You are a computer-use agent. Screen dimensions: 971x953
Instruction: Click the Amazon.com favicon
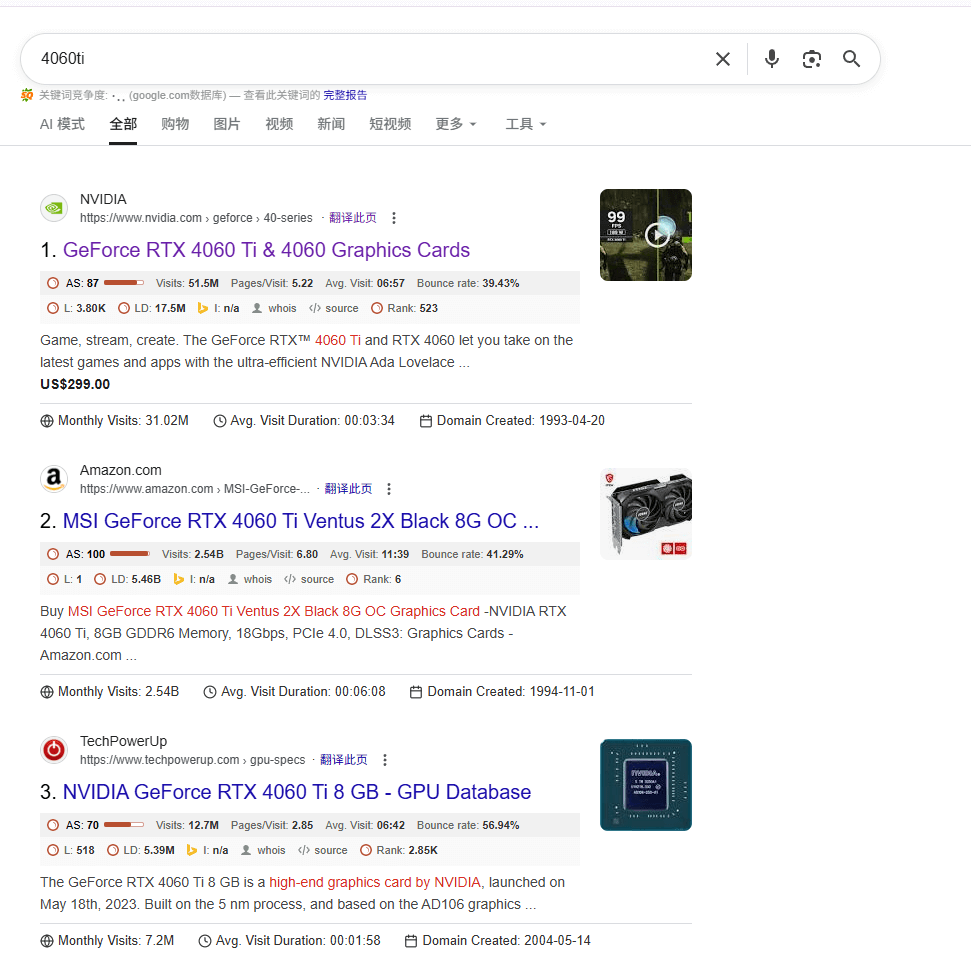pos(54,480)
